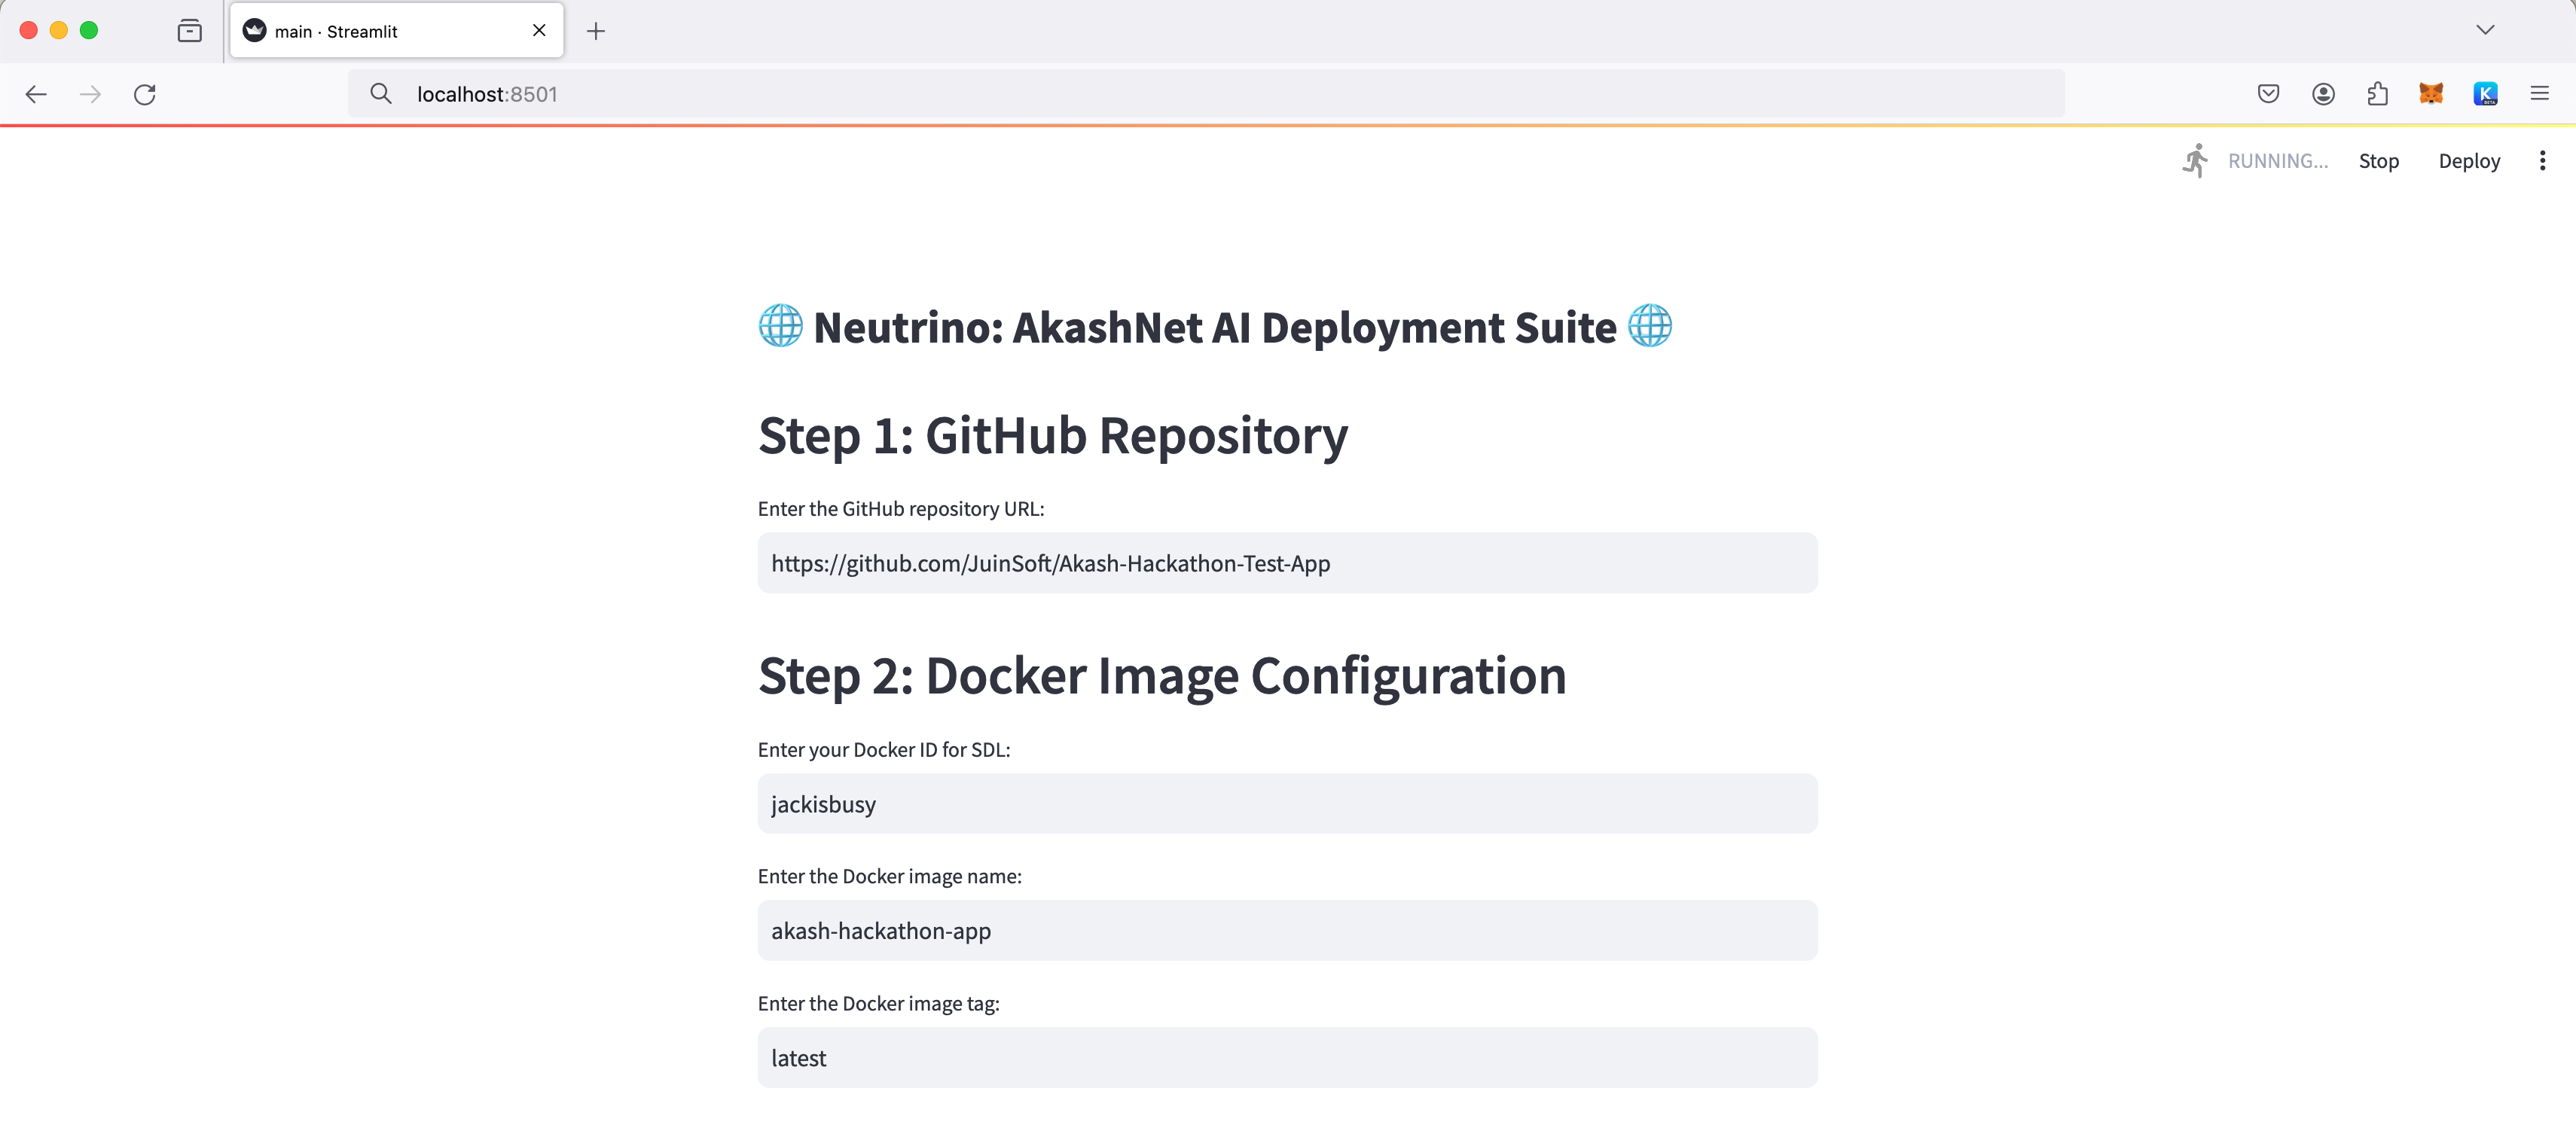Focus the GitHub repository URL field
This screenshot has height=1125, width=2576.
coord(1287,563)
